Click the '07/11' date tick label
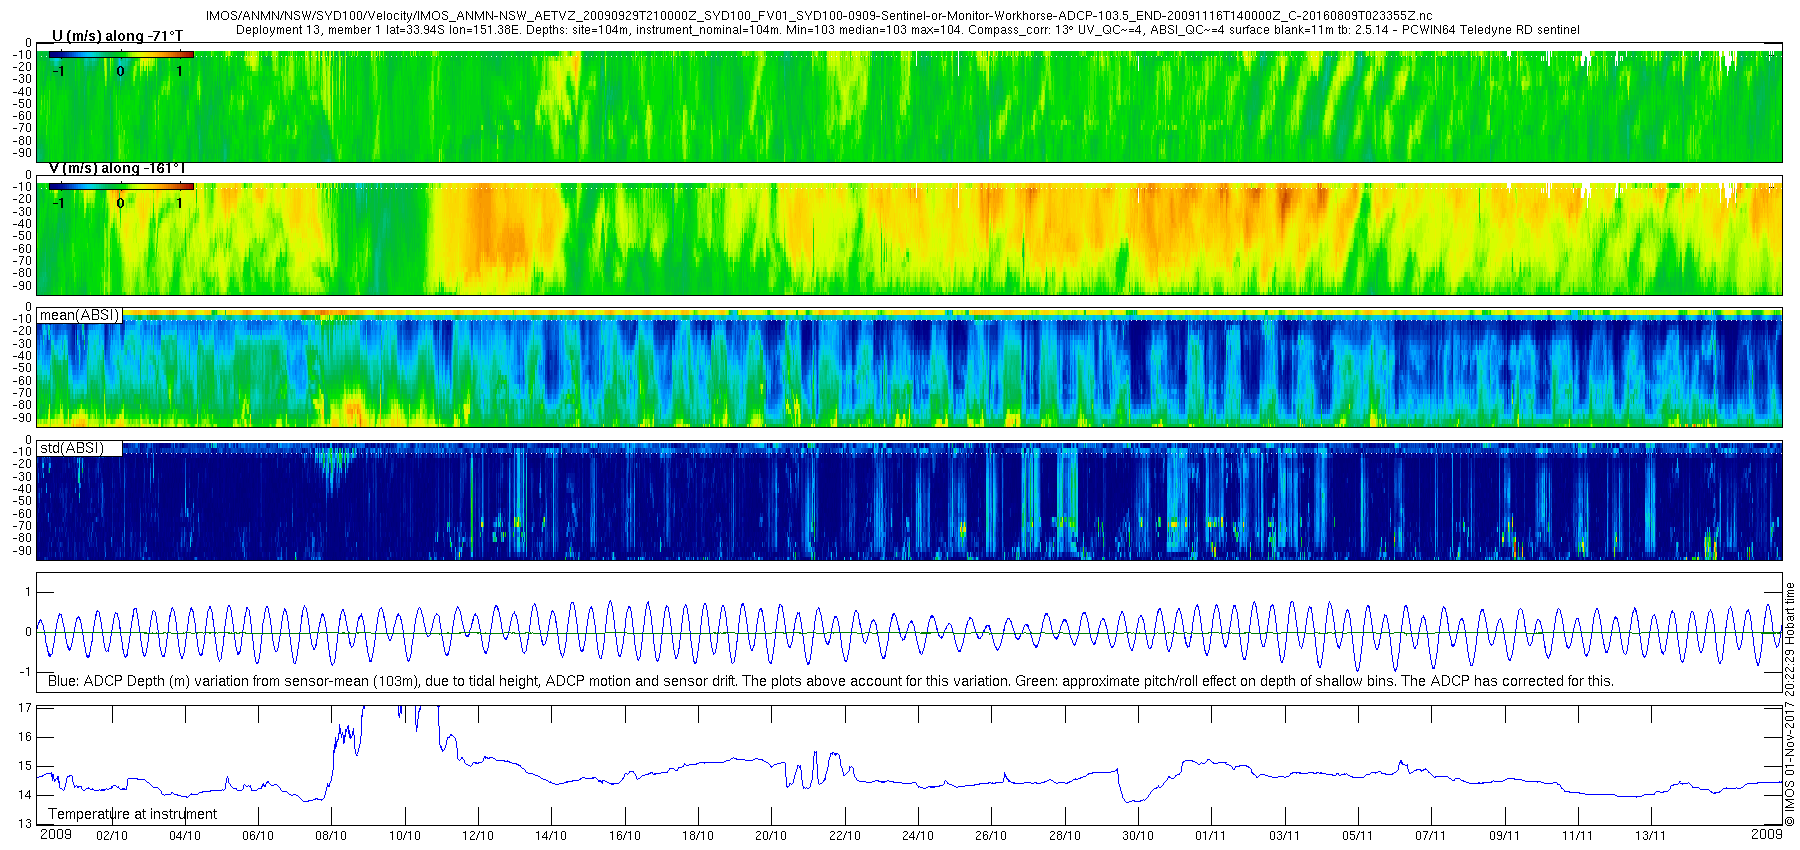 point(1431,836)
